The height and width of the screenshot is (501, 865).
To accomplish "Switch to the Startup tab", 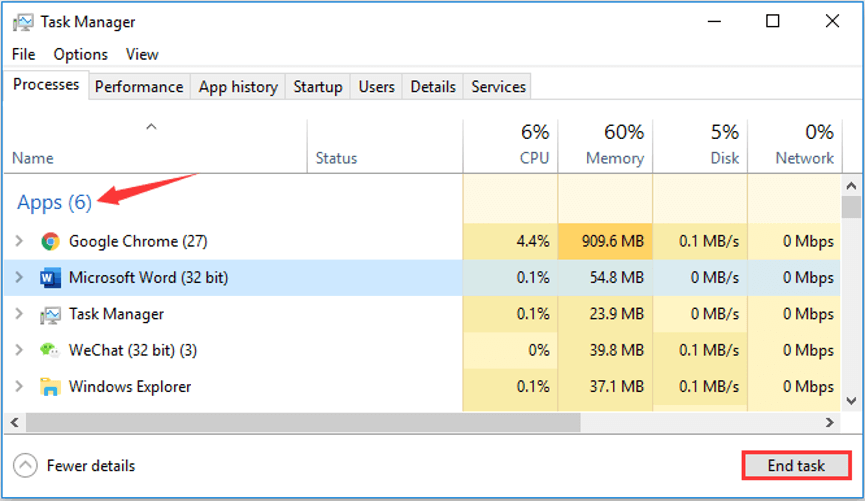I will [x=318, y=87].
